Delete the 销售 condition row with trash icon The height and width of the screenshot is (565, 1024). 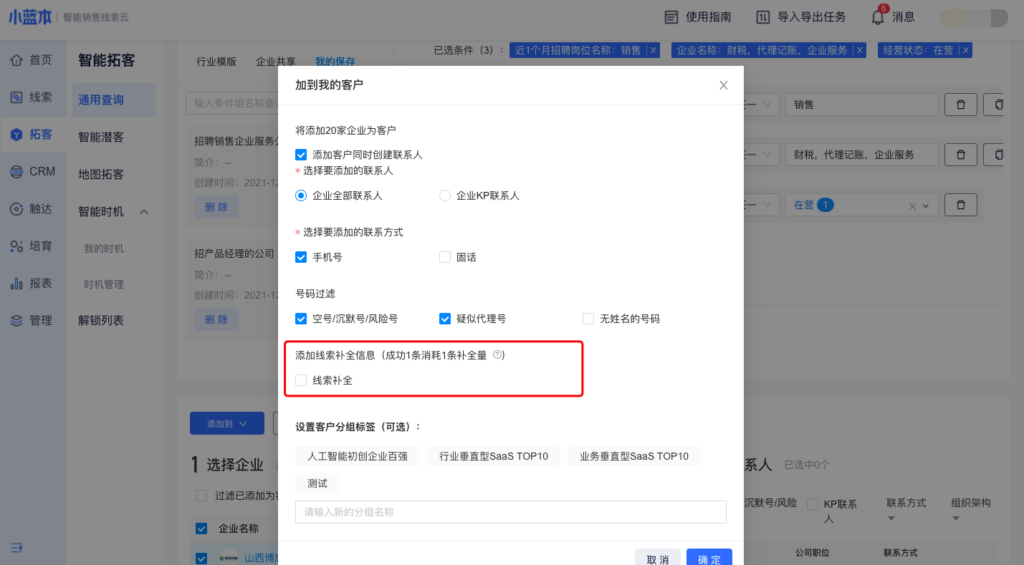961,104
